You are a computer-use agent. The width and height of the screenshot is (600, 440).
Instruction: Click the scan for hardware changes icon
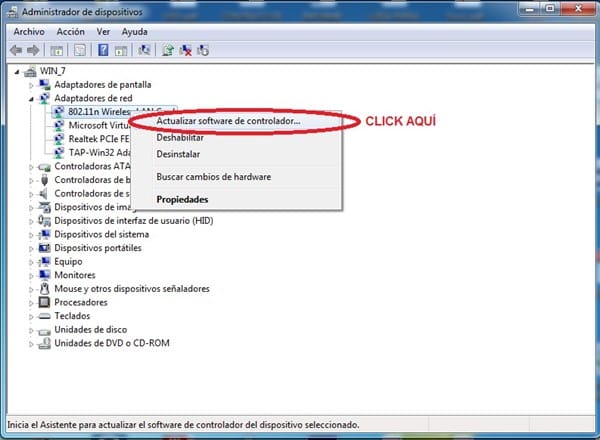(144, 50)
